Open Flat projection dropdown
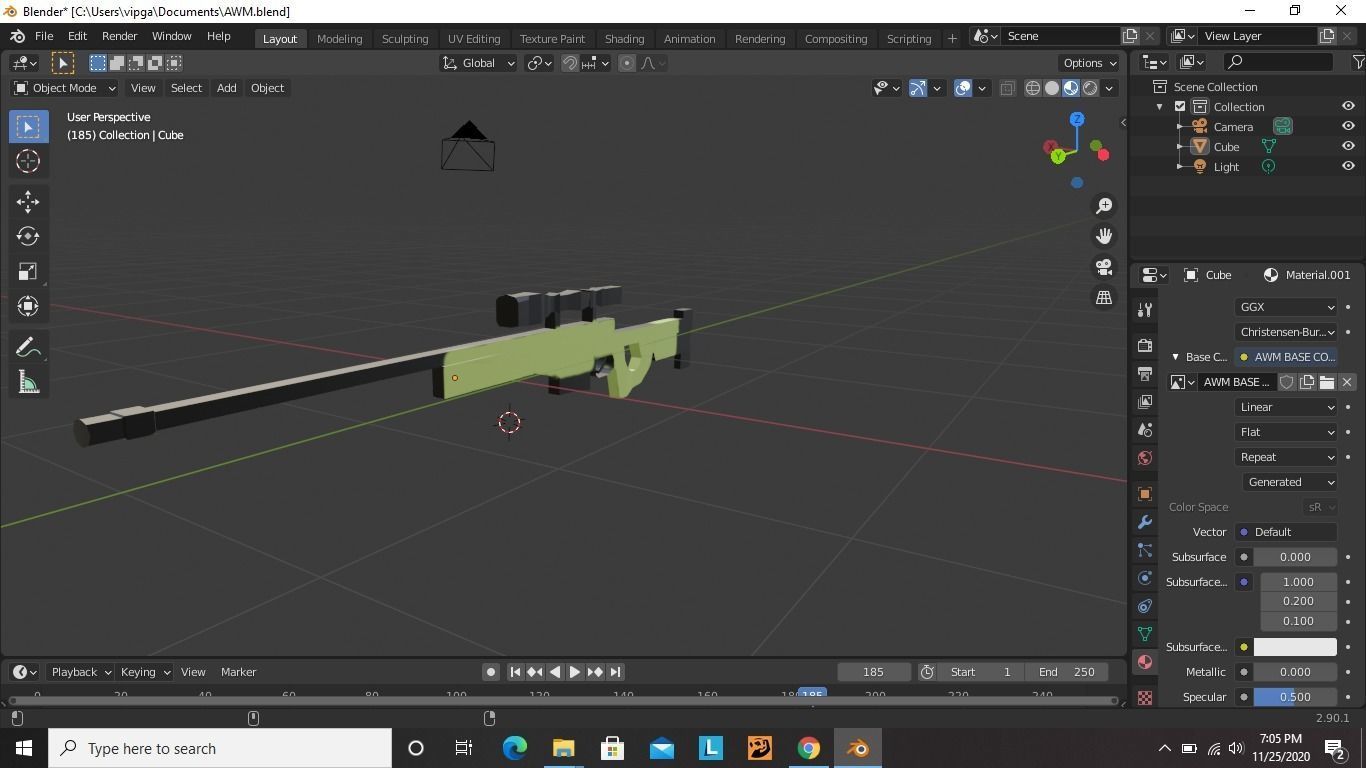Image resolution: width=1366 pixels, height=768 pixels. coord(1286,432)
